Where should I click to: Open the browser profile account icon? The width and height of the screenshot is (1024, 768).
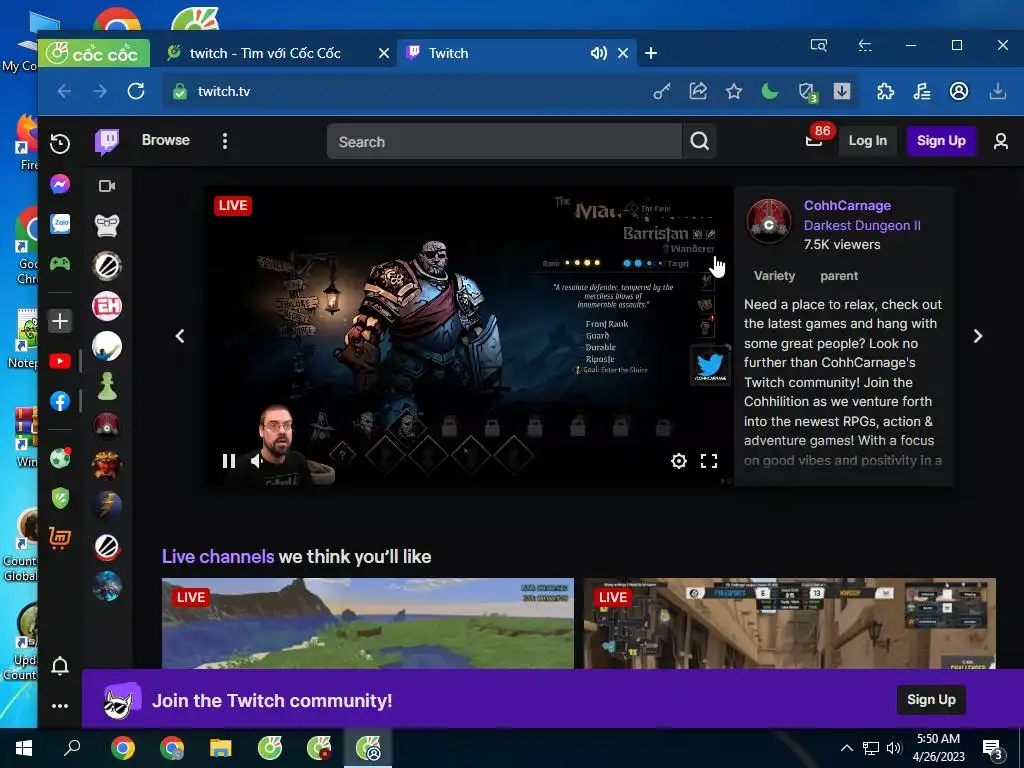[x=959, y=91]
